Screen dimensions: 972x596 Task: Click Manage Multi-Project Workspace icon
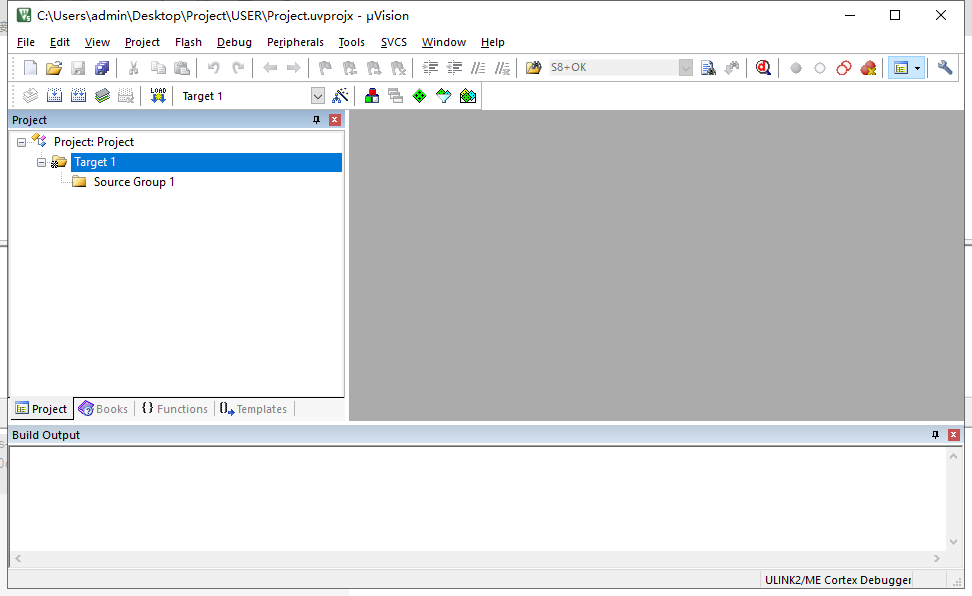[395, 96]
